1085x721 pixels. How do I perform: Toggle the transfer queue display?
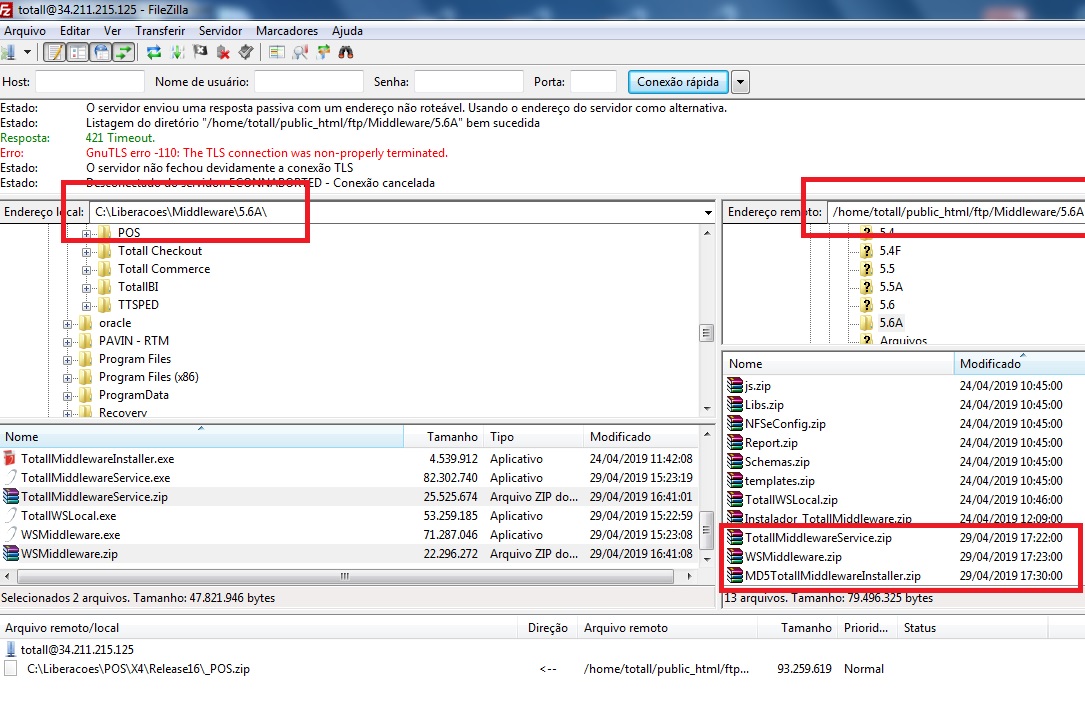(x=124, y=52)
